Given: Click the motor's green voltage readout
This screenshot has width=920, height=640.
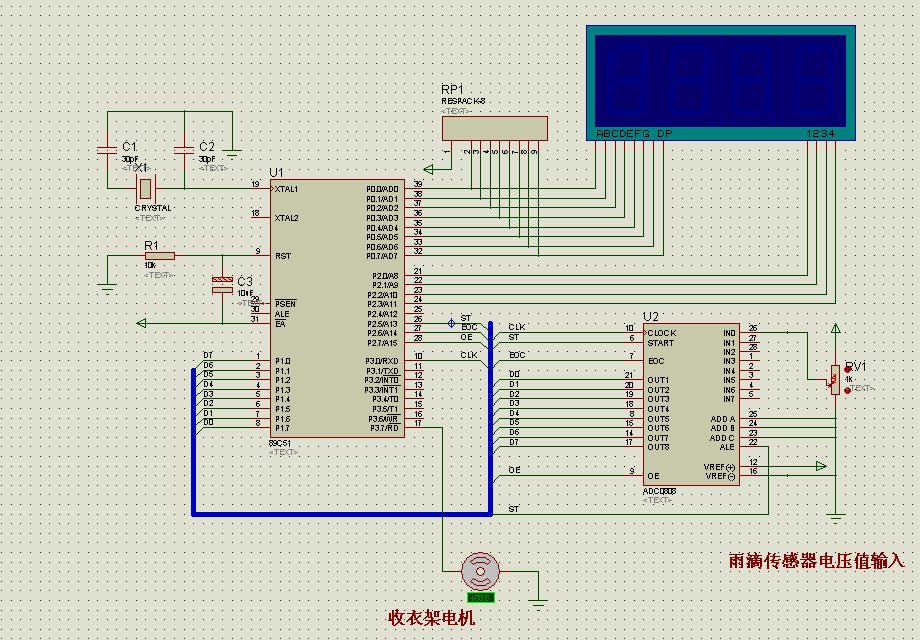Looking at the screenshot, I should 481,598.
